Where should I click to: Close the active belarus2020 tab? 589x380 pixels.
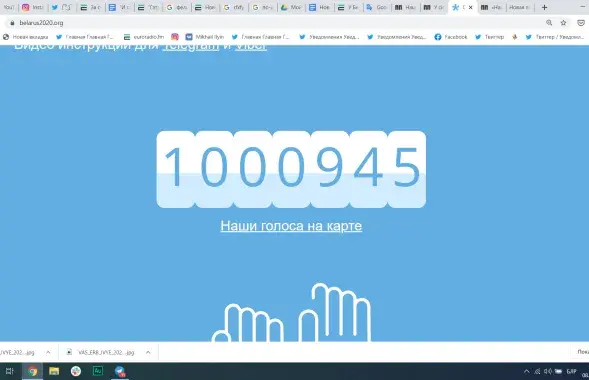470,7
